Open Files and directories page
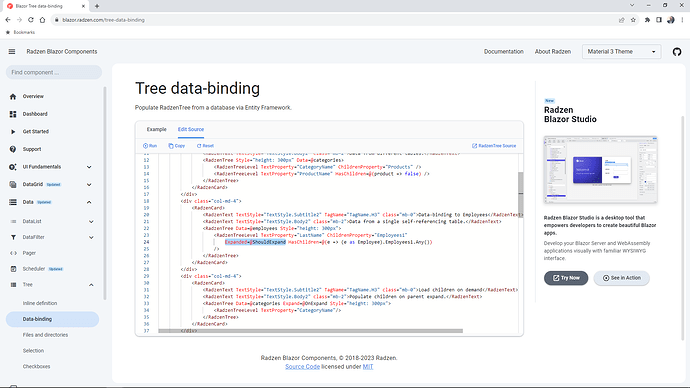This screenshot has height=388, width=690. (45, 335)
